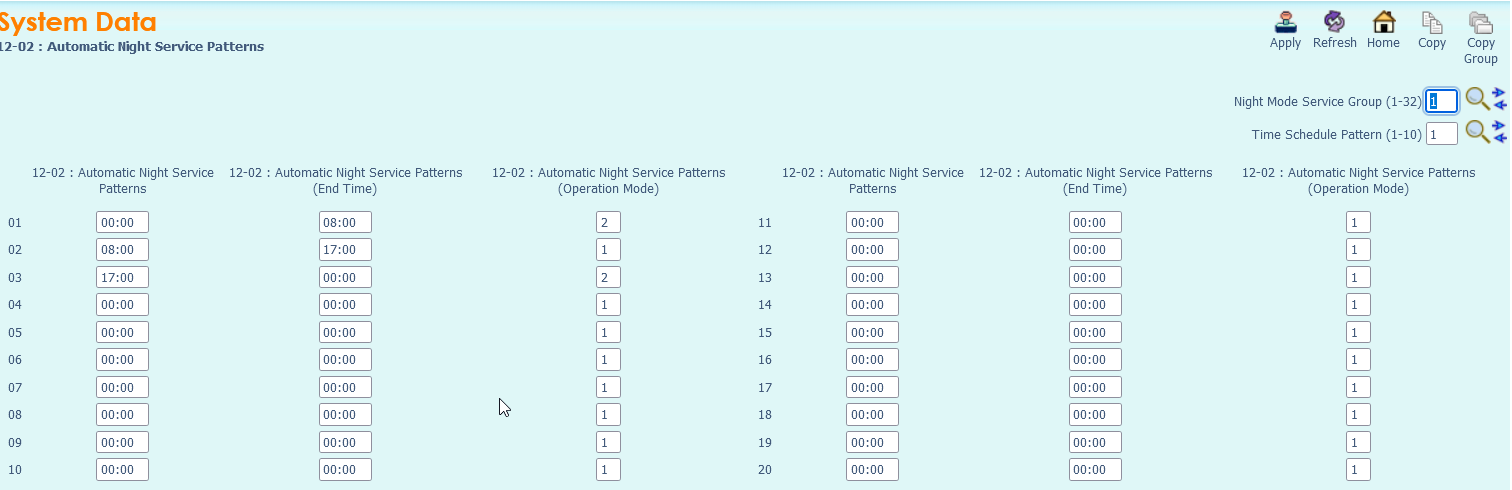Viewport: 1512px width, 490px height.
Task: Select row 14 start time field
Action: click(x=872, y=304)
